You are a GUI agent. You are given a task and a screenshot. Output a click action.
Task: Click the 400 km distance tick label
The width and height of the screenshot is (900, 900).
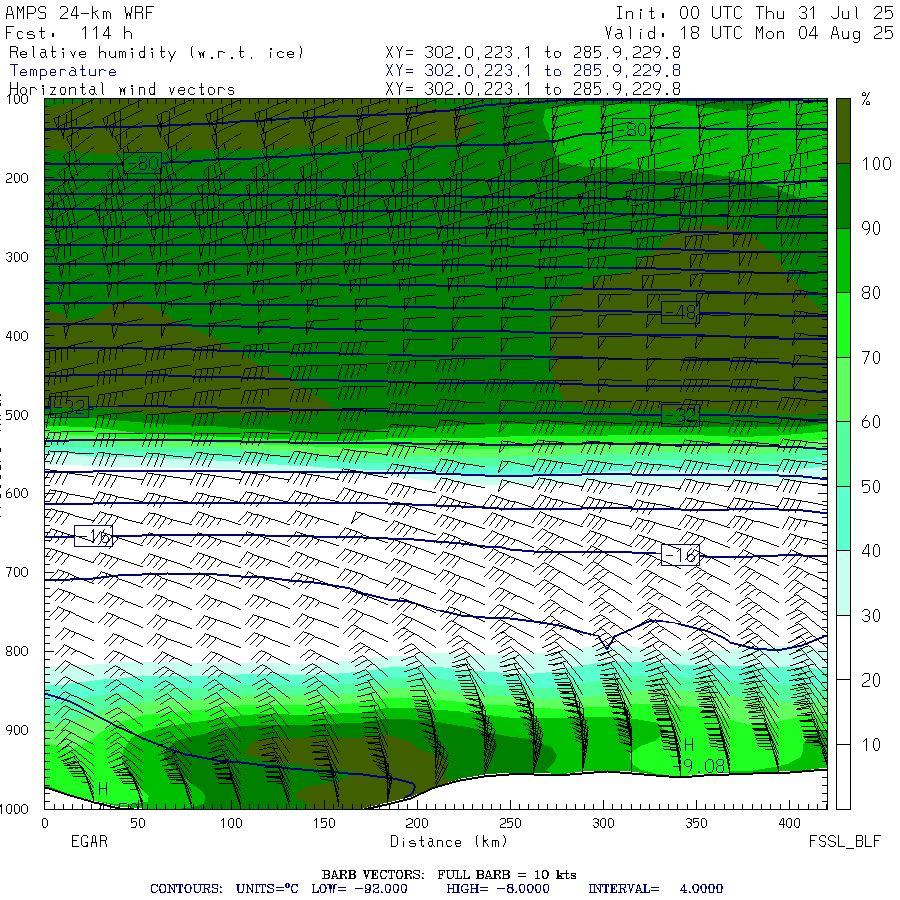pyautogui.click(x=789, y=823)
